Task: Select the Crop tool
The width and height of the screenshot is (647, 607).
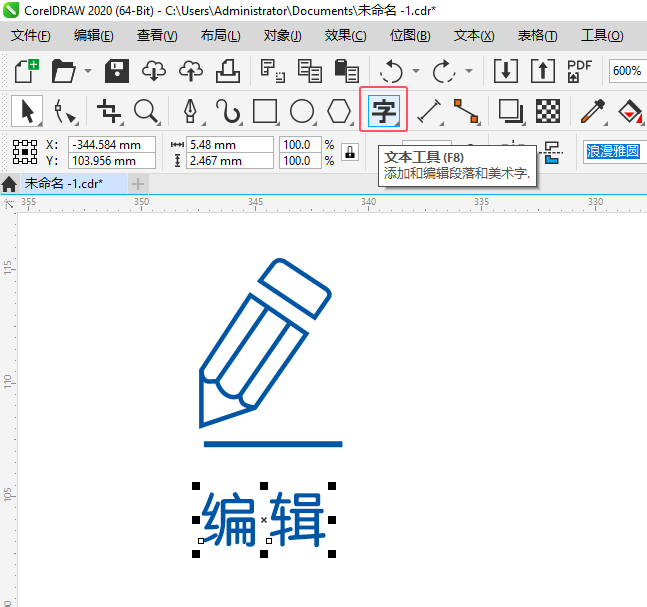Action: tap(109, 111)
